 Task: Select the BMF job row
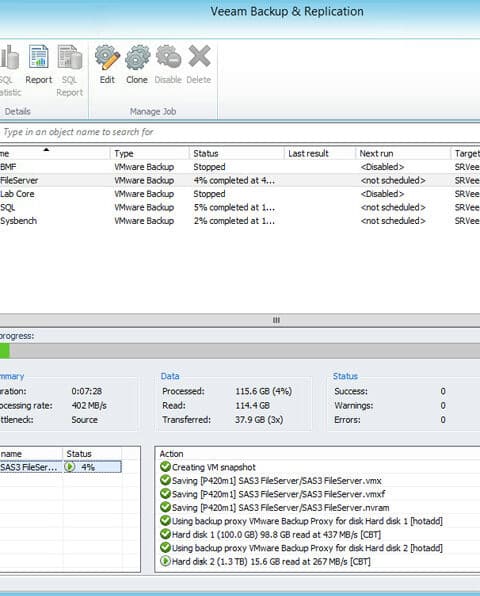pyautogui.click(x=240, y=167)
